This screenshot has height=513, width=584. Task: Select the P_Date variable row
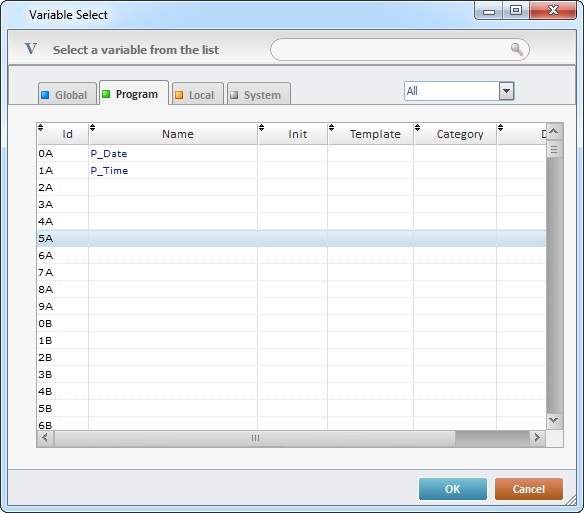[x=292, y=153]
